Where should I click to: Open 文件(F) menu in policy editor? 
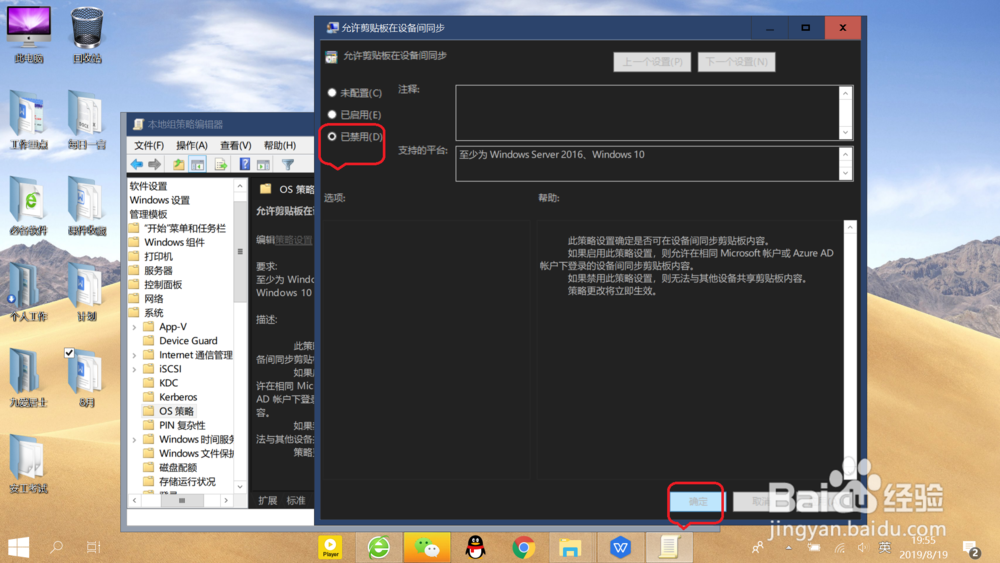coord(149,145)
